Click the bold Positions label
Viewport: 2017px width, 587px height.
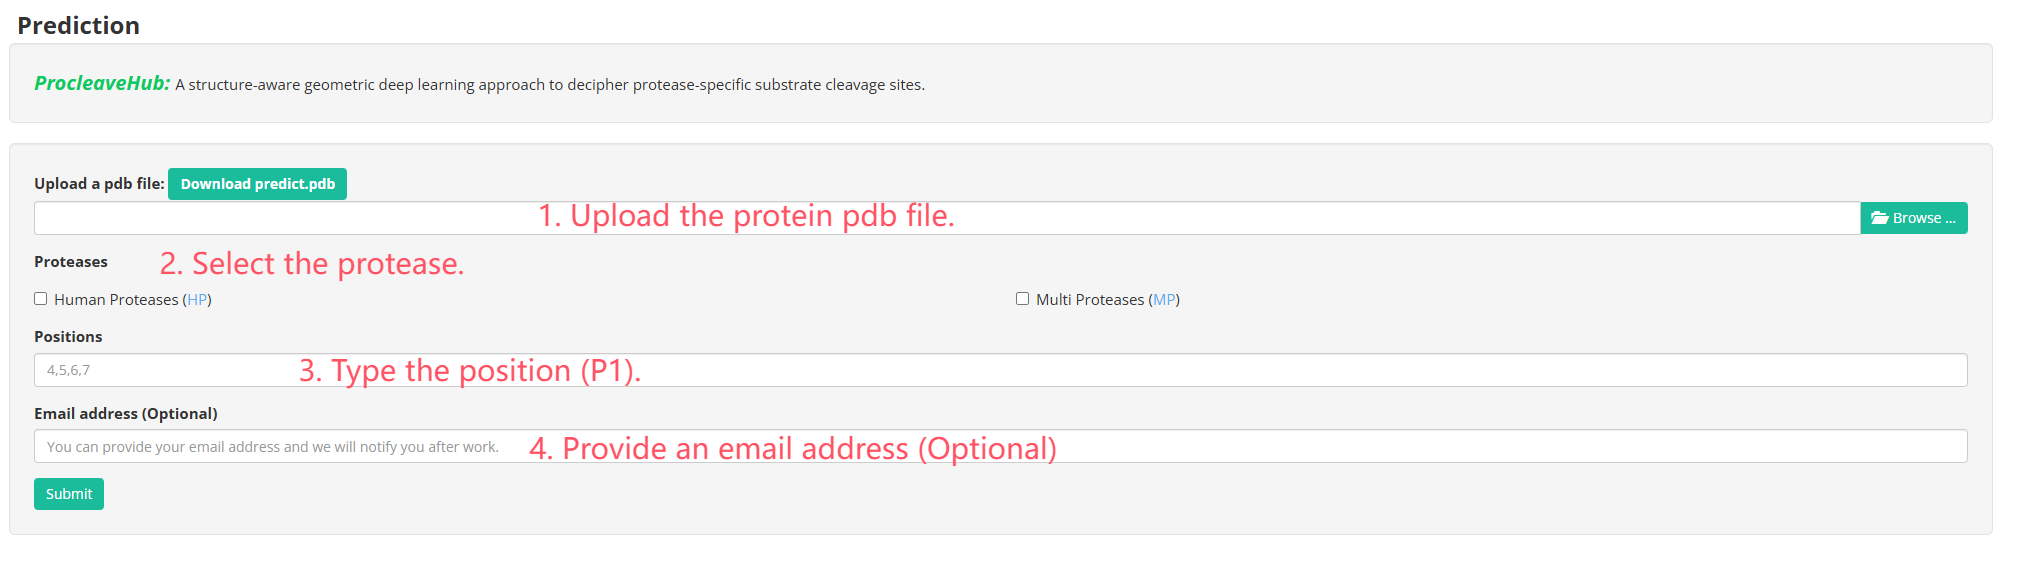pyautogui.click(x=68, y=337)
